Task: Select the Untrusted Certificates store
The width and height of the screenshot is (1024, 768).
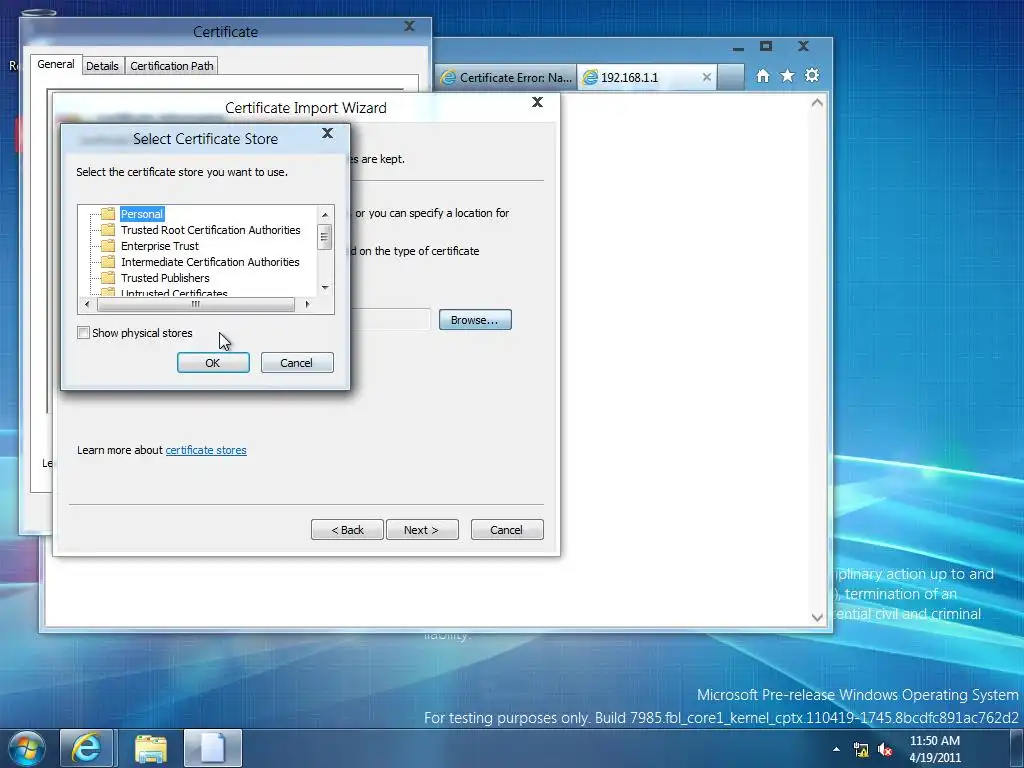Action: 174,293
